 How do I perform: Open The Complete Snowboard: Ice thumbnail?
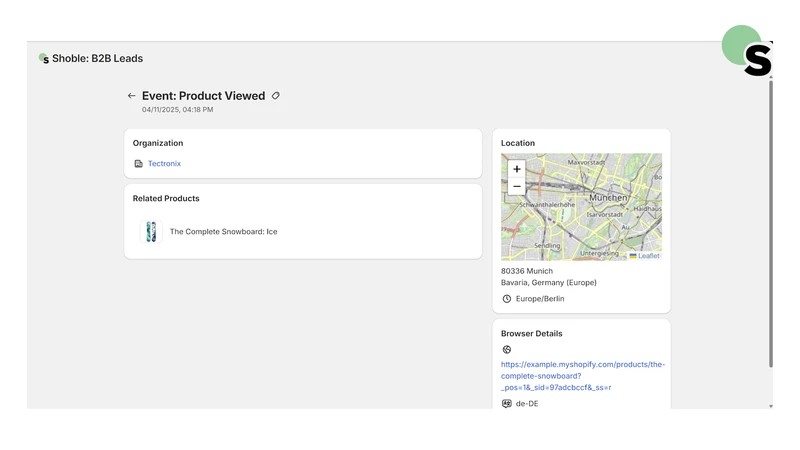click(151, 232)
